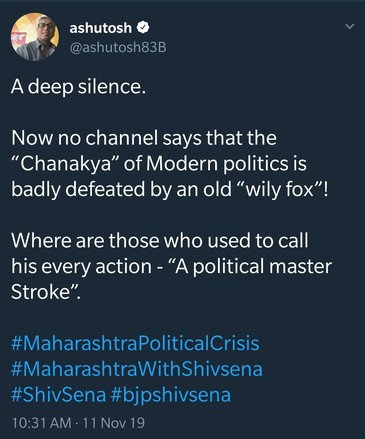
Task: Open hashtag #MaharashtraWithShivsena
Action: 137,369
